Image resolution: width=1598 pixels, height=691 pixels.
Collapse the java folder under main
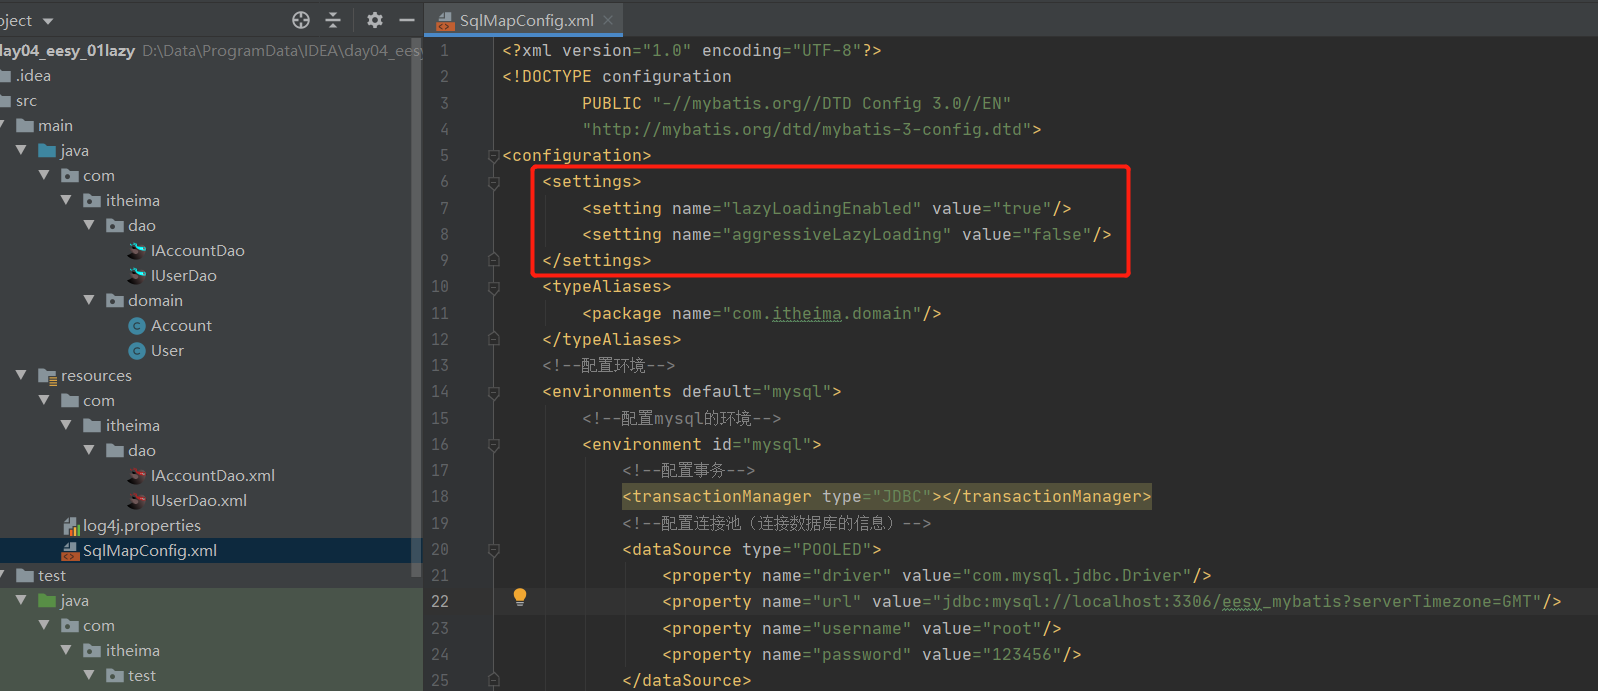(x=21, y=150)
